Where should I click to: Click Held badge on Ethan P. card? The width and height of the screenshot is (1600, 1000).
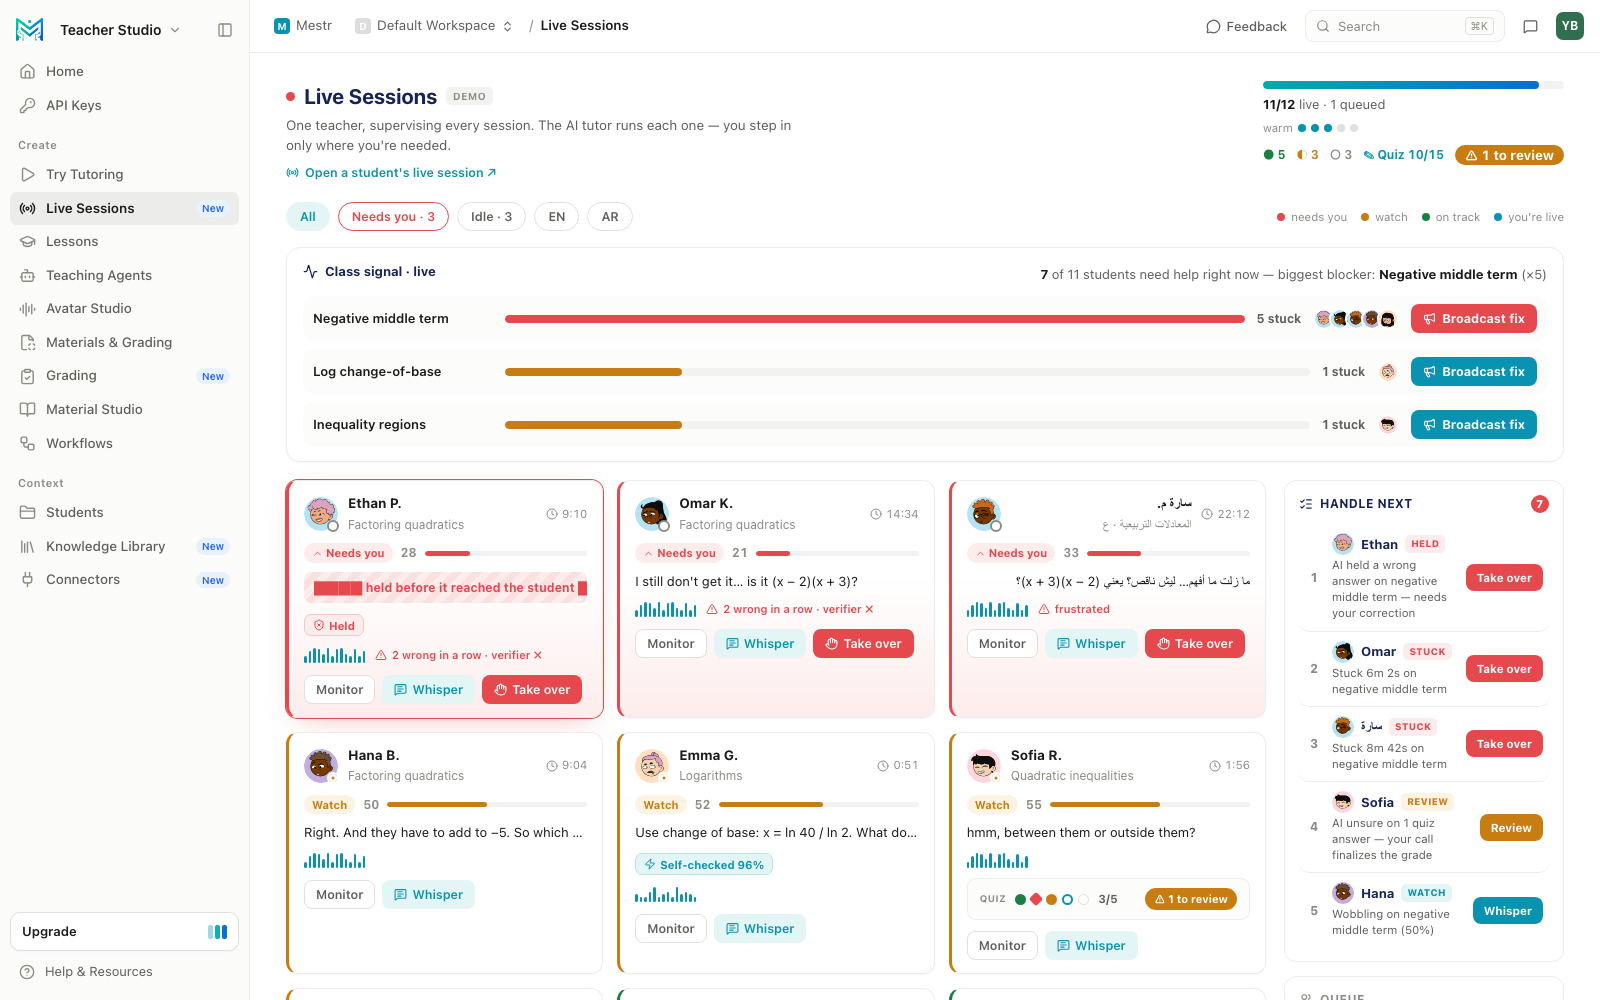click(334, 626)
